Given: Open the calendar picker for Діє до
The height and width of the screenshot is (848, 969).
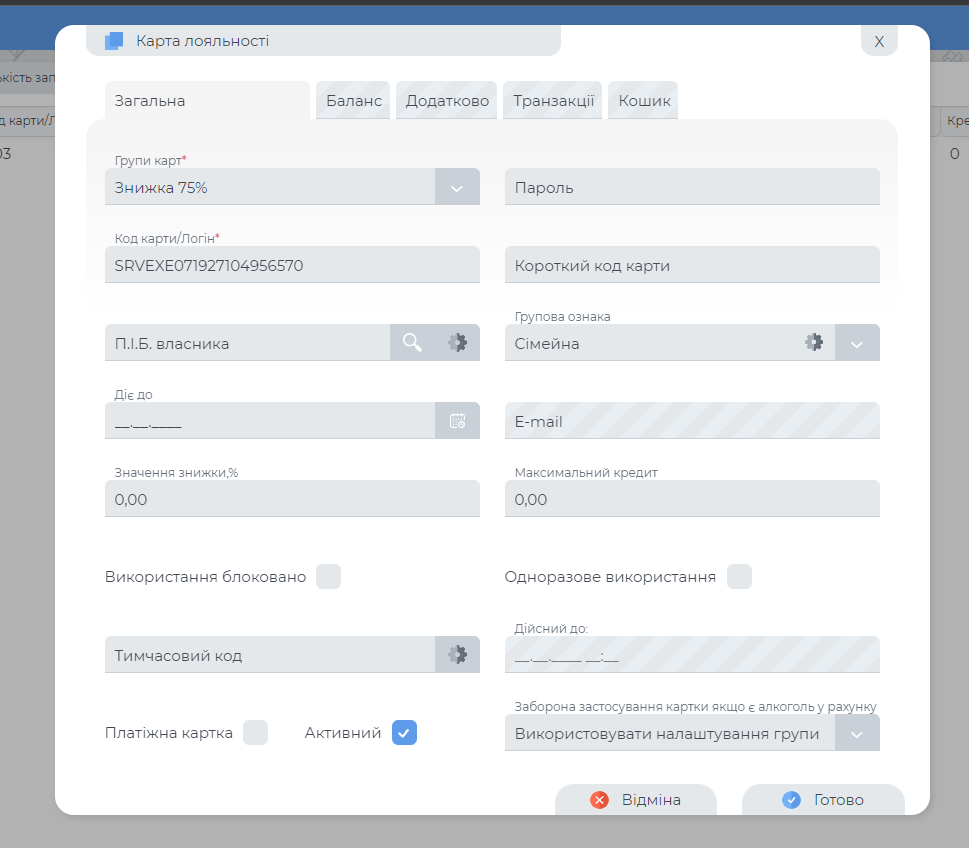Looking at the screenshot, I should click(x=457, y=421).
